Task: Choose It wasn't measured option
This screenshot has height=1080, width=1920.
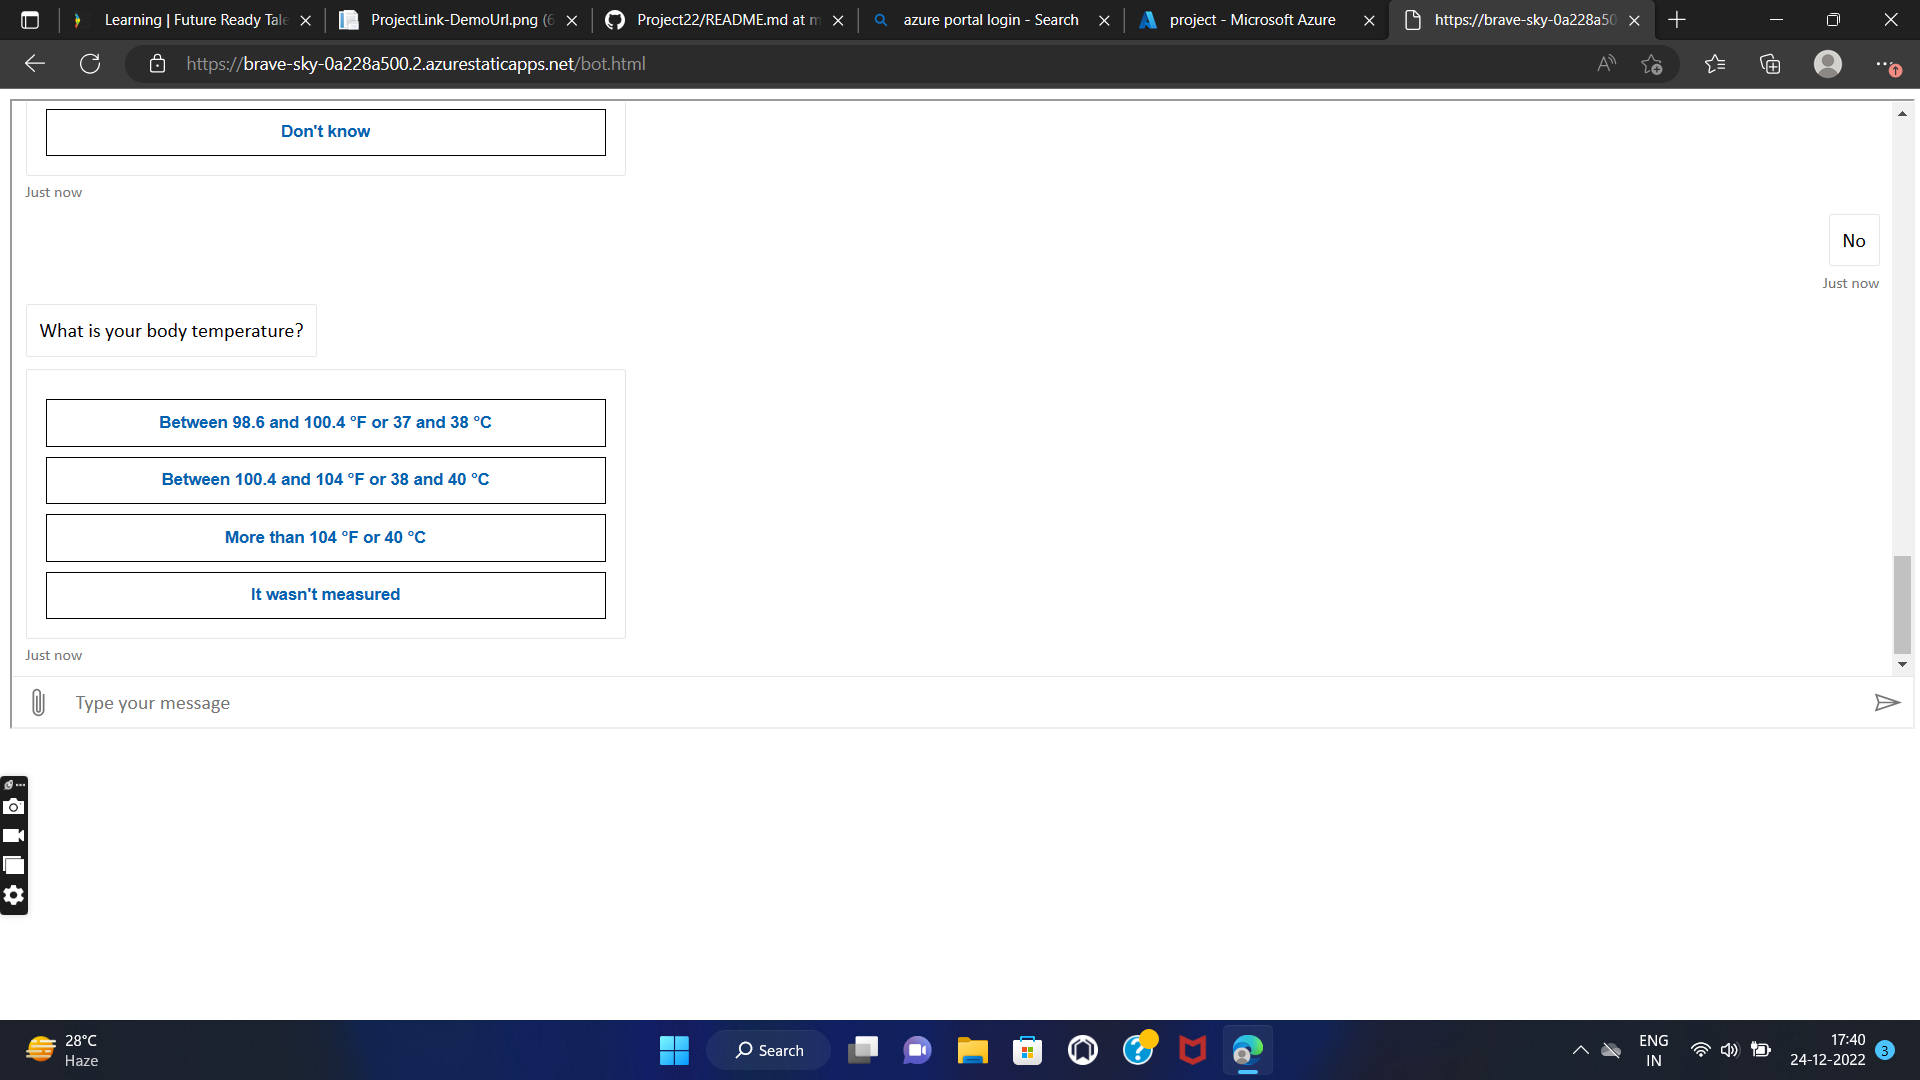Action: pyautogui.click(x=325, y=595)
